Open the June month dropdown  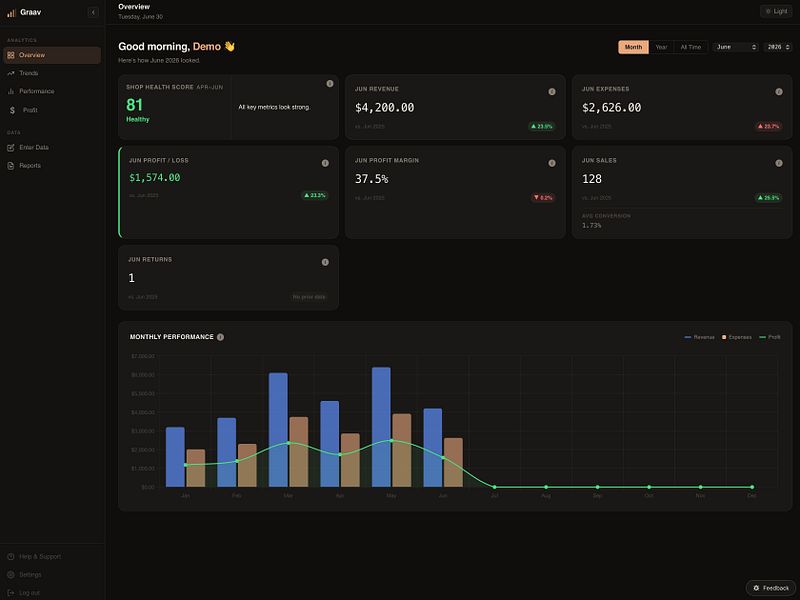736,47
